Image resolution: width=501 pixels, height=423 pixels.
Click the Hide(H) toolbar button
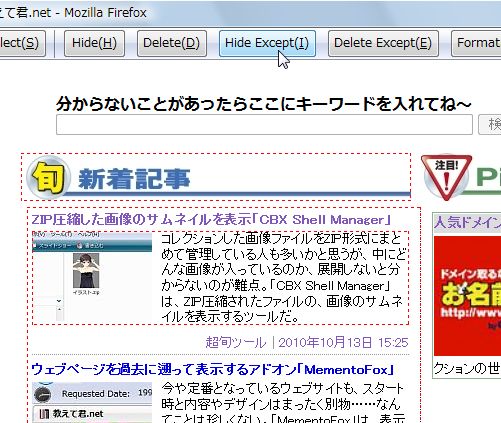click(x=94, y=43)
